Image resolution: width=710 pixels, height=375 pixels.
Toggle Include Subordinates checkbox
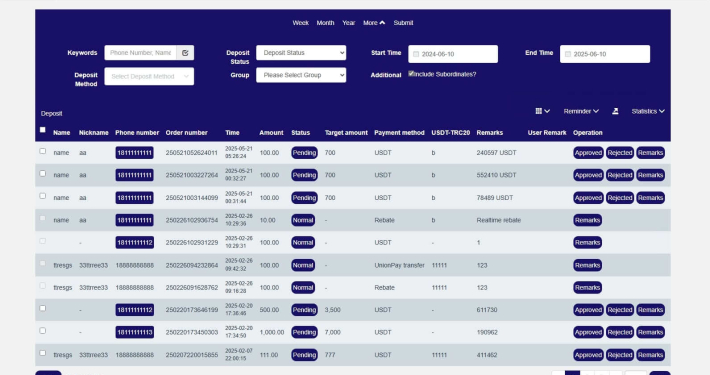[x=411, y=73]
